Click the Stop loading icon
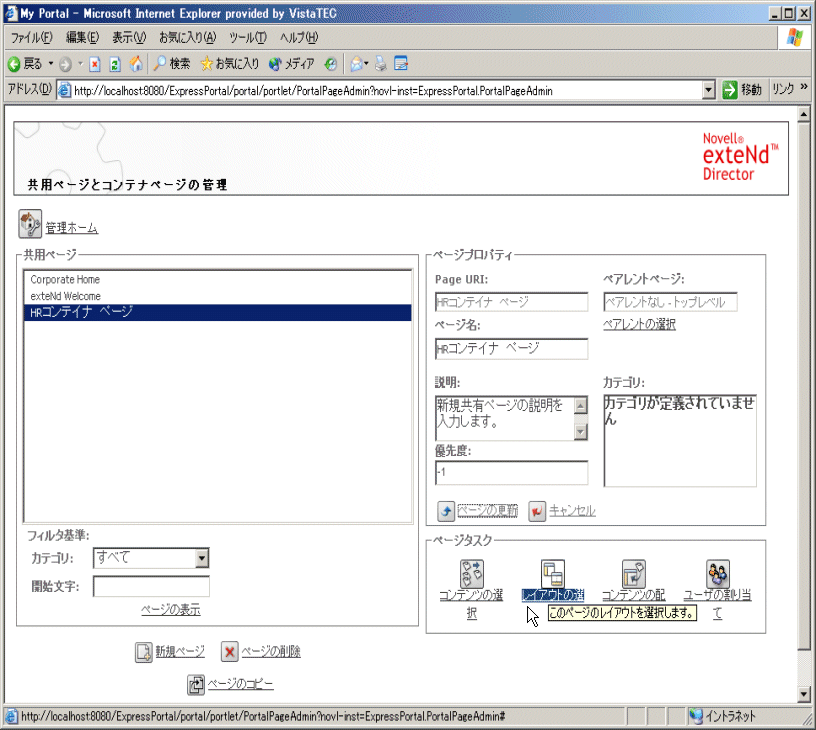This screenshot has height=730, width=816. 95,64
